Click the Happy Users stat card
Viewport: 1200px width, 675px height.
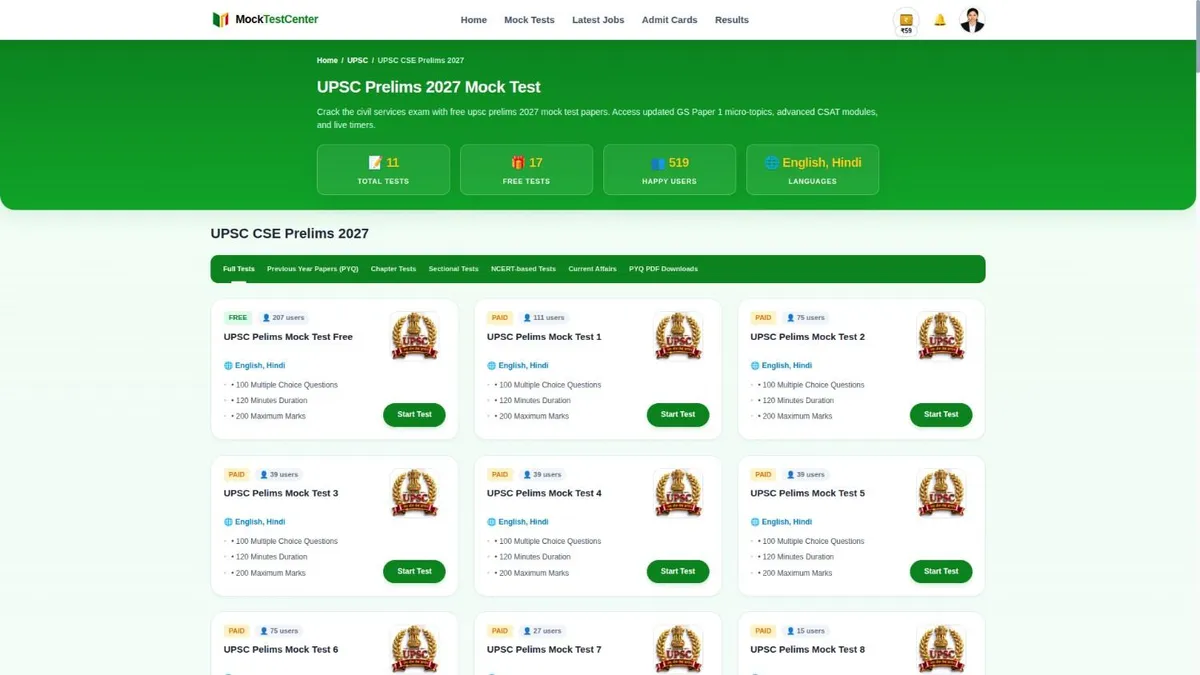(669, 169)
